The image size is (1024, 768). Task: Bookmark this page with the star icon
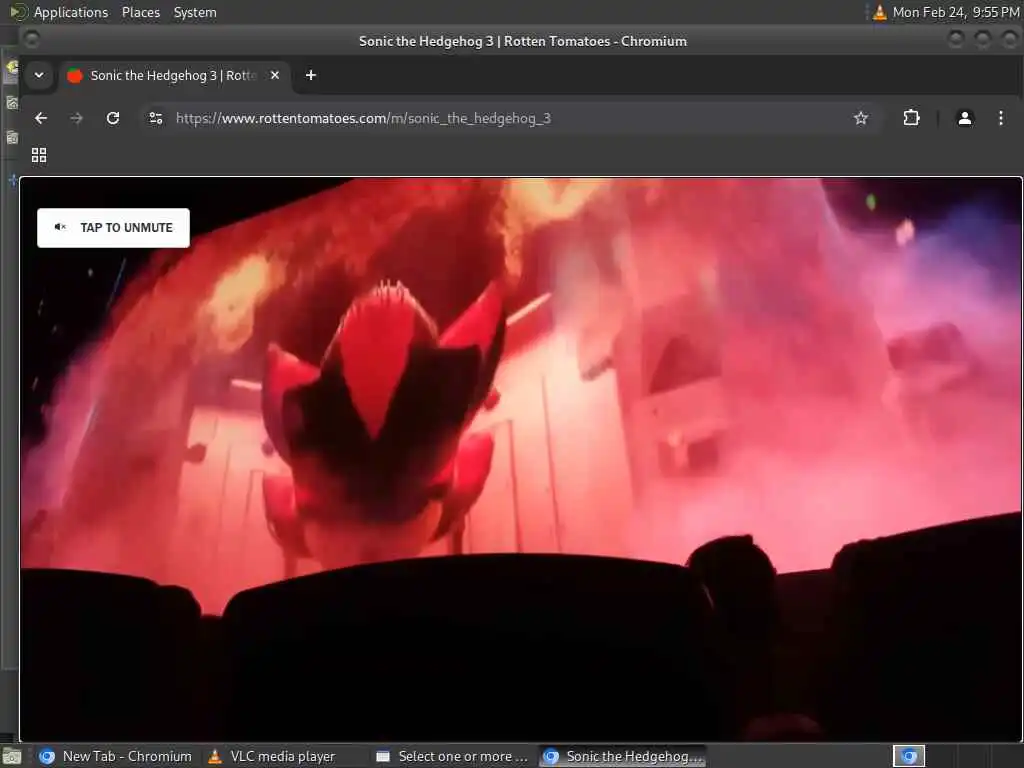pos(861,118)
